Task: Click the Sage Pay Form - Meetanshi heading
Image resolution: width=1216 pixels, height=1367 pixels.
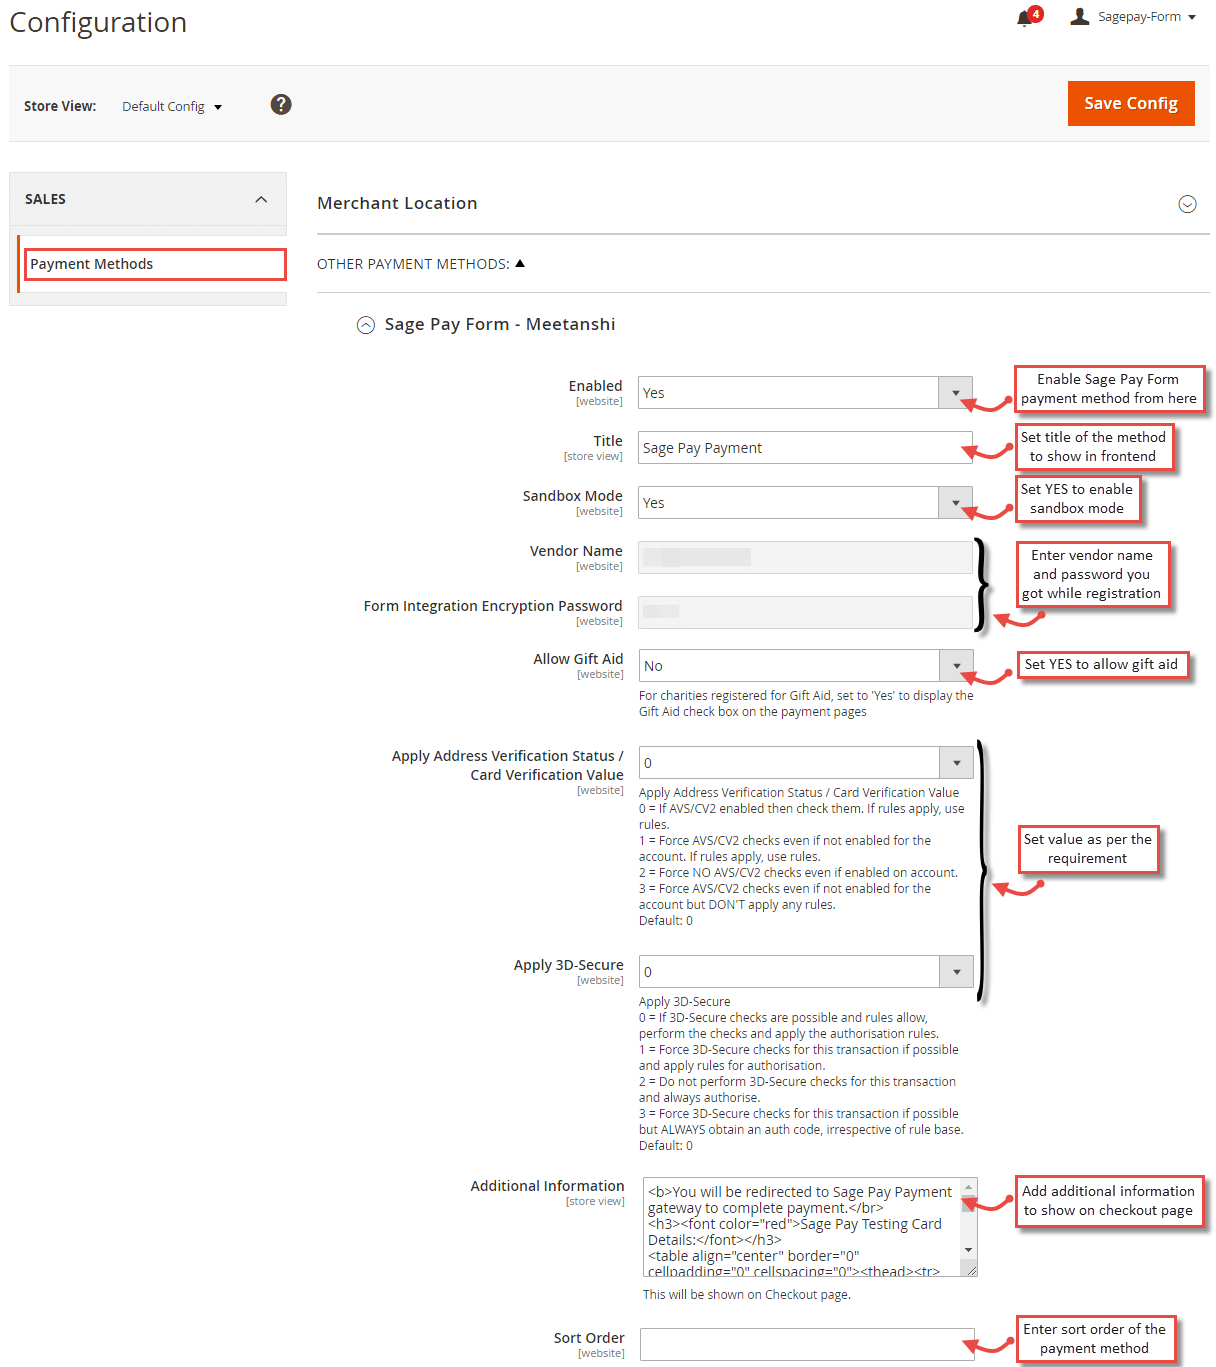Action: click(x=500, y=324)
